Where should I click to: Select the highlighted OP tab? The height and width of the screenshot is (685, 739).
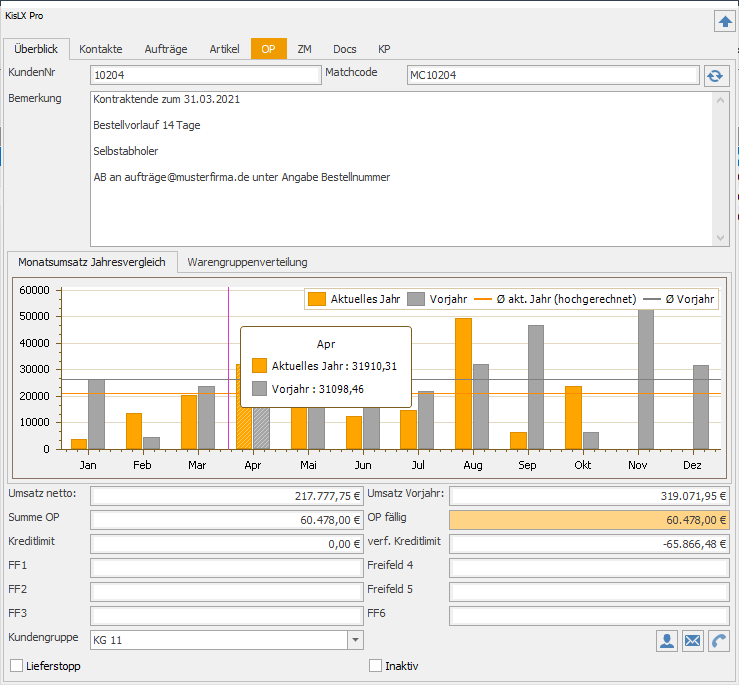268,49
